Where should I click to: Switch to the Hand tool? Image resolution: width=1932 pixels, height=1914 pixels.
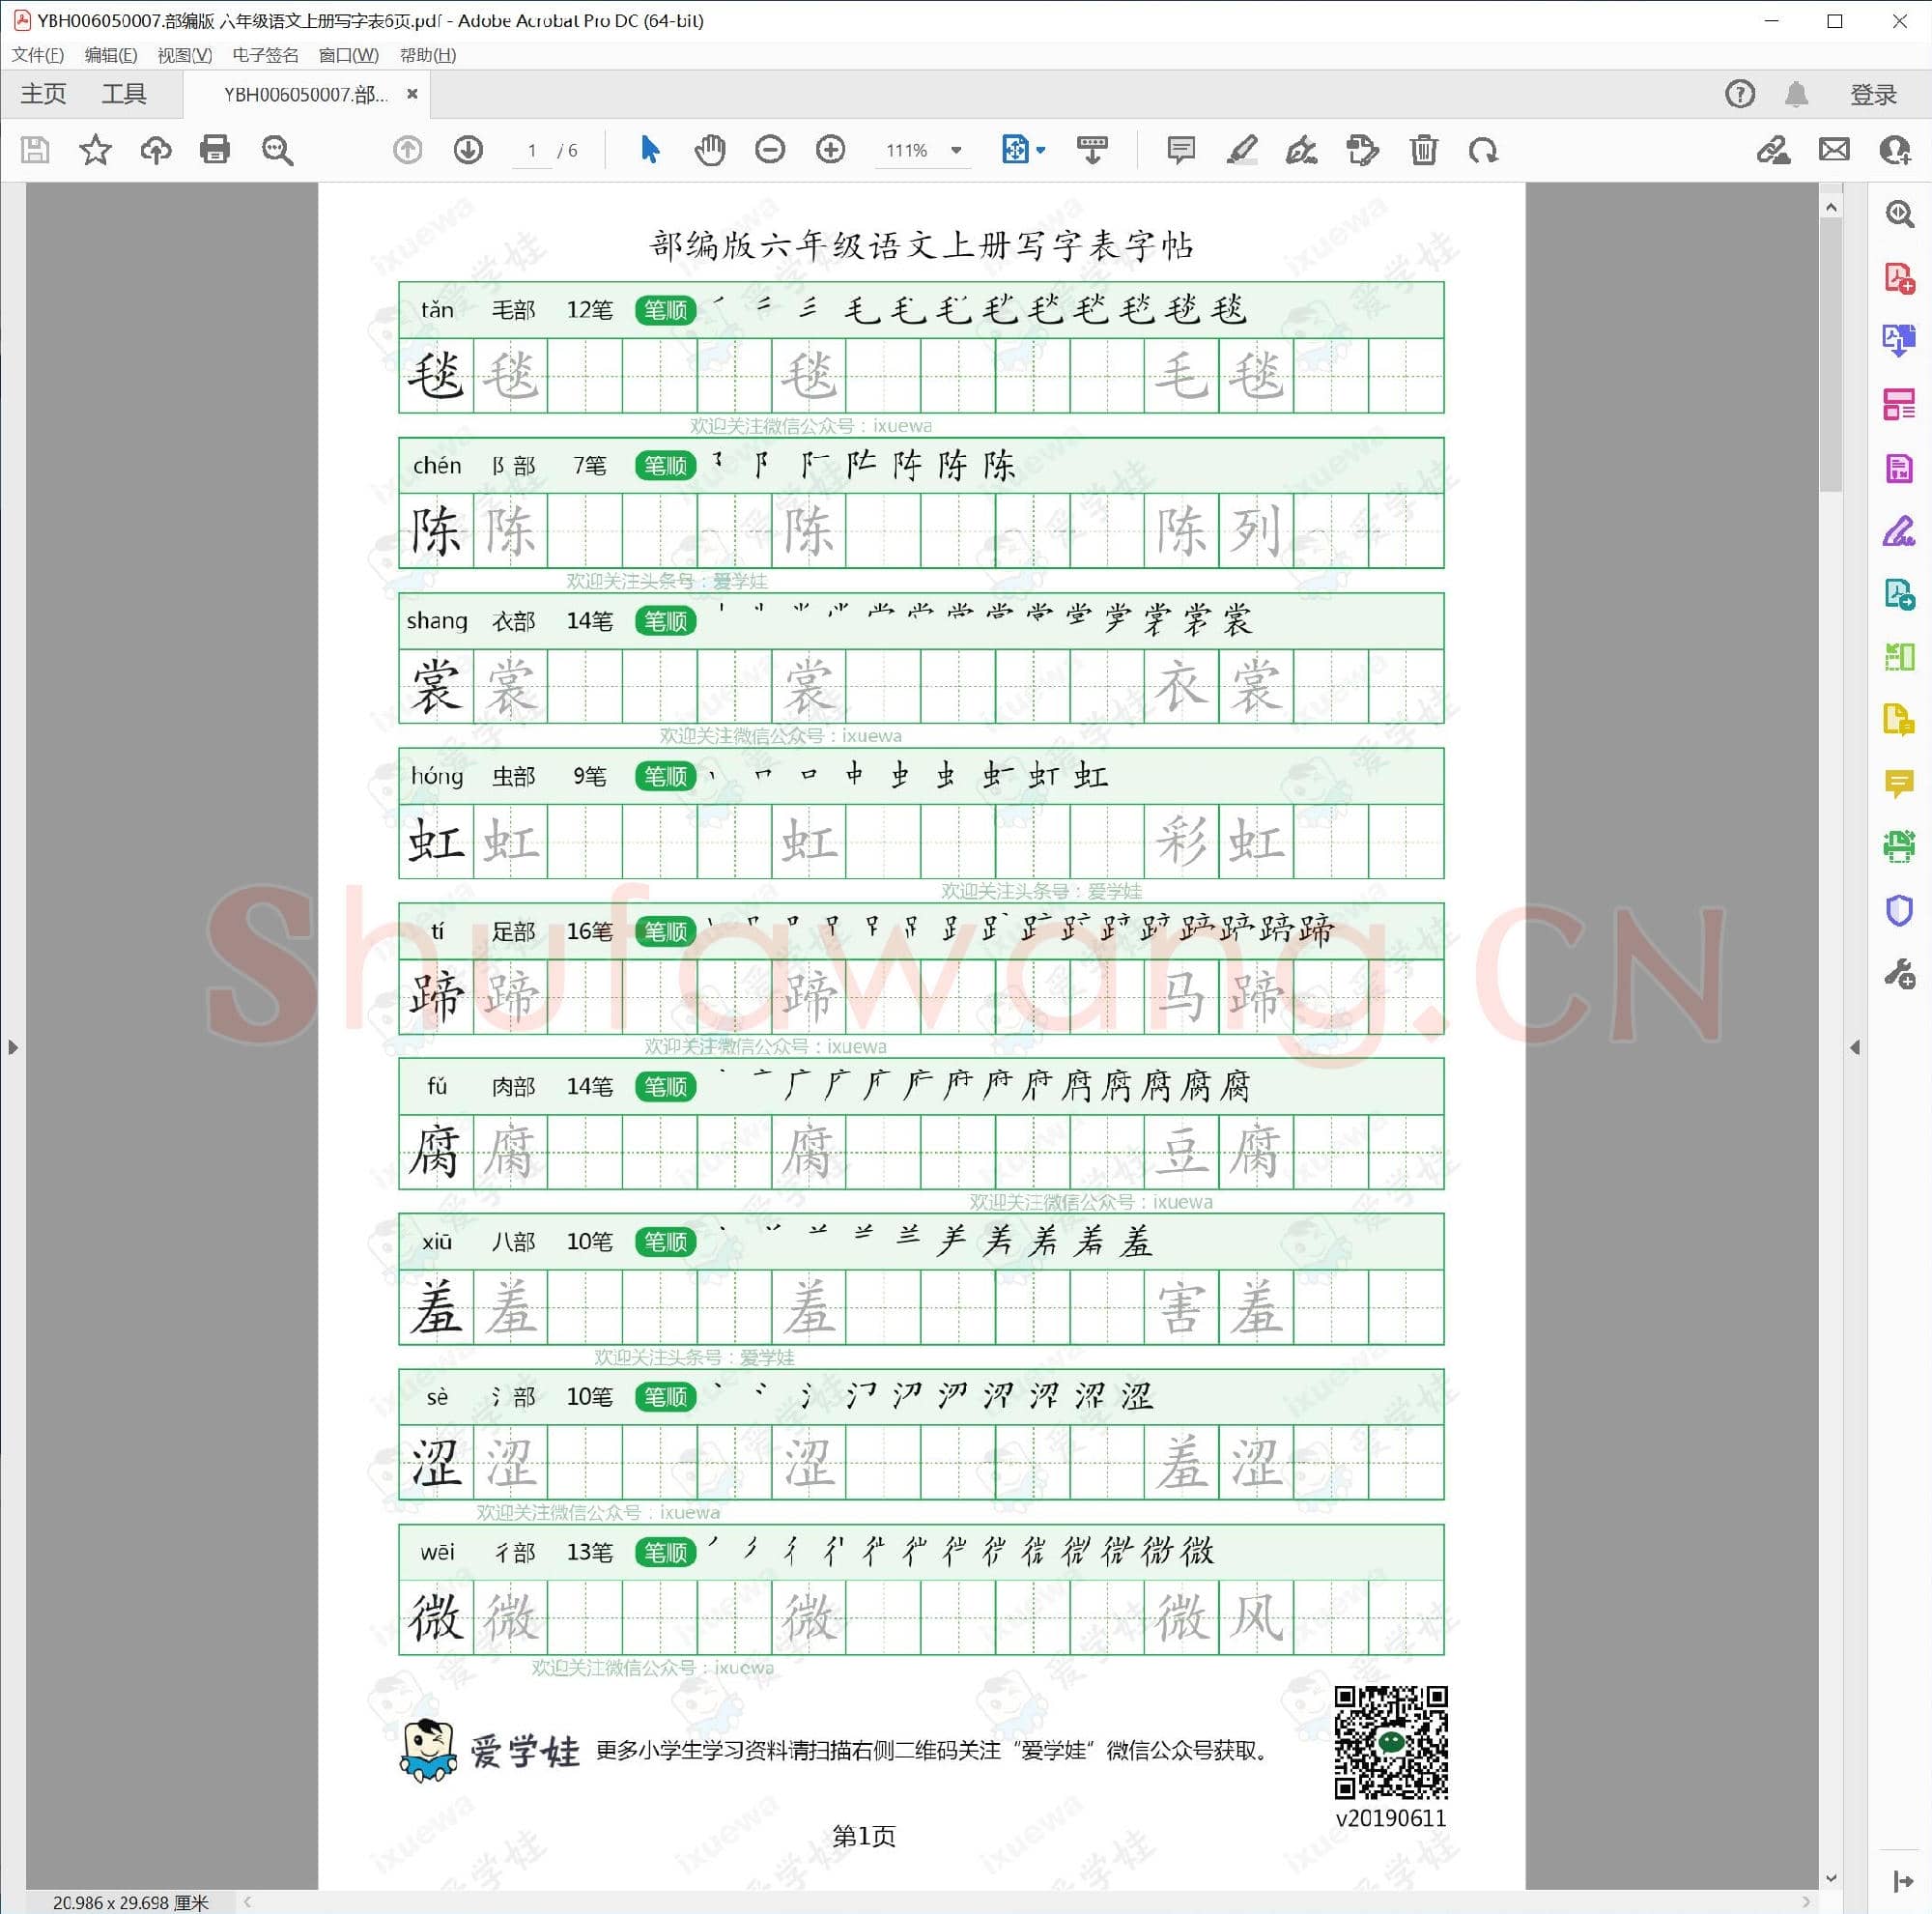point(710,150)
